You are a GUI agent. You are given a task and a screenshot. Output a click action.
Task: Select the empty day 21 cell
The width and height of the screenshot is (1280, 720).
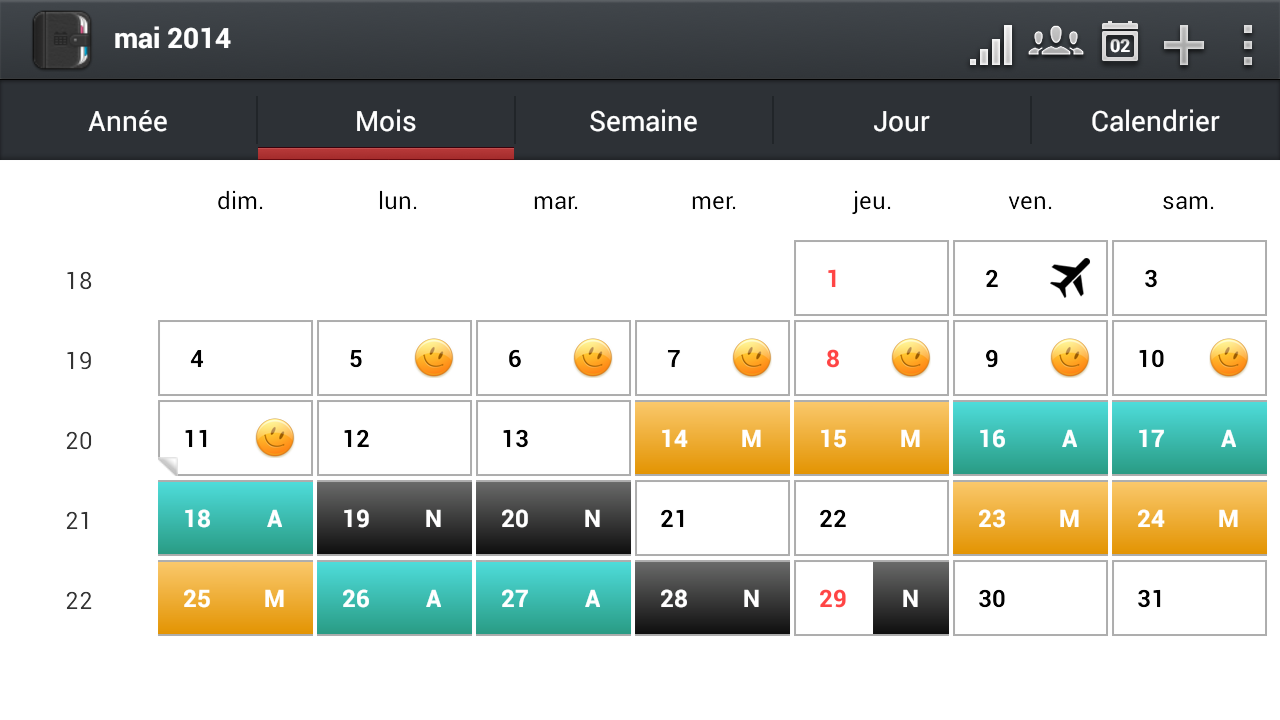(x=712, y=518)
